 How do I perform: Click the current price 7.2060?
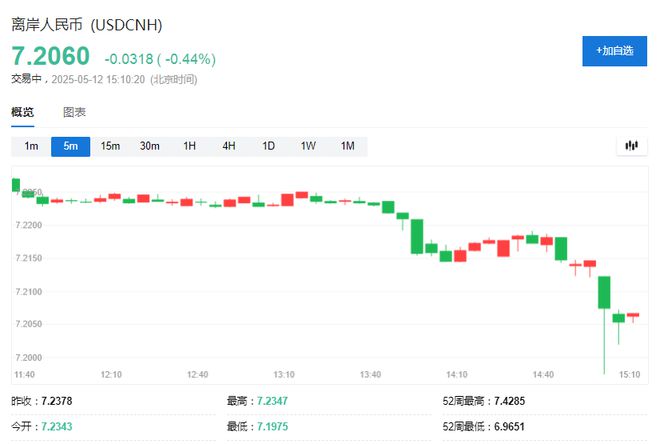click(x=51, y=56)
